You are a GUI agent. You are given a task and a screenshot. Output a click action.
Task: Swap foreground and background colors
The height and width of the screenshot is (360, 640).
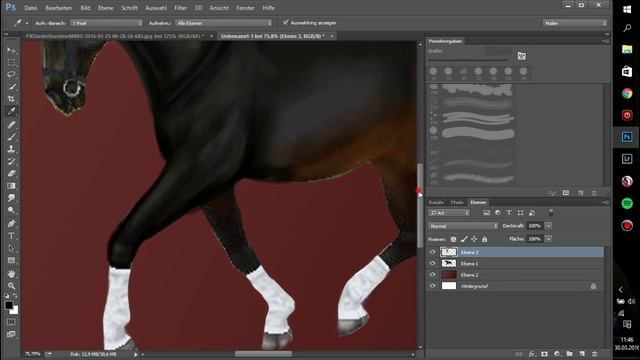[15, 296]
